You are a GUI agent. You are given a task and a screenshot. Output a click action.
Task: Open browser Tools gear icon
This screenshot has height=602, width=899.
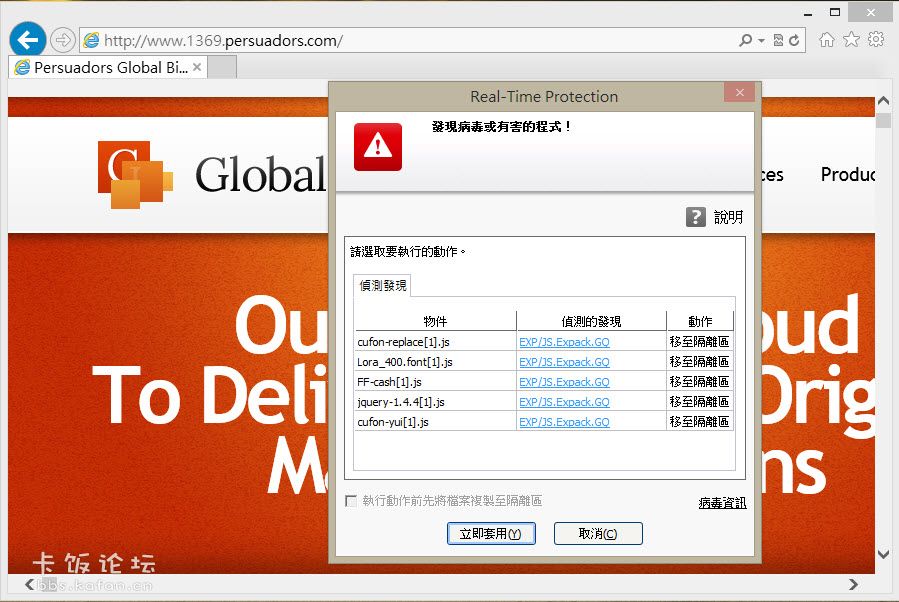point(876,40)
